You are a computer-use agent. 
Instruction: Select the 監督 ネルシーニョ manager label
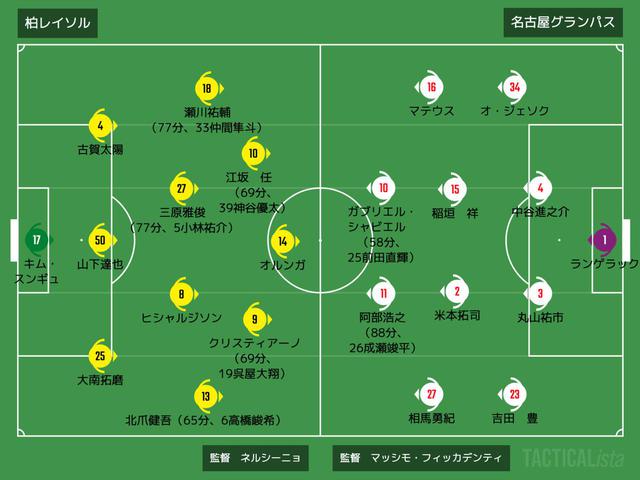click(x=256, y=458)
